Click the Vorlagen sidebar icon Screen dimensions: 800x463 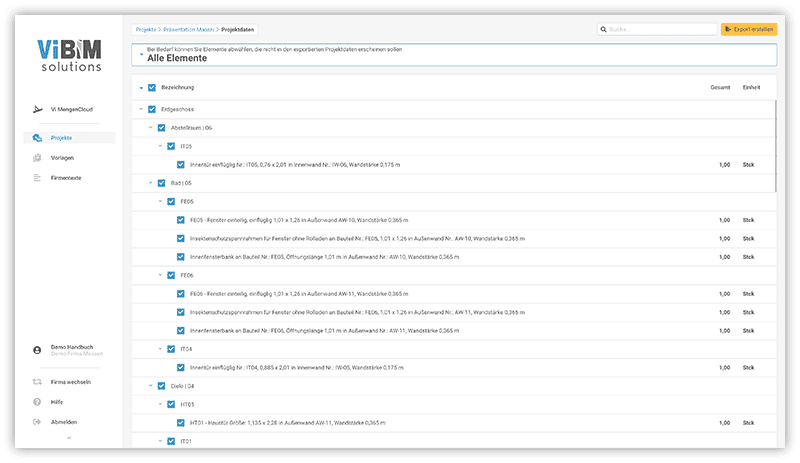pyautogui.click(x=37, y=158)
